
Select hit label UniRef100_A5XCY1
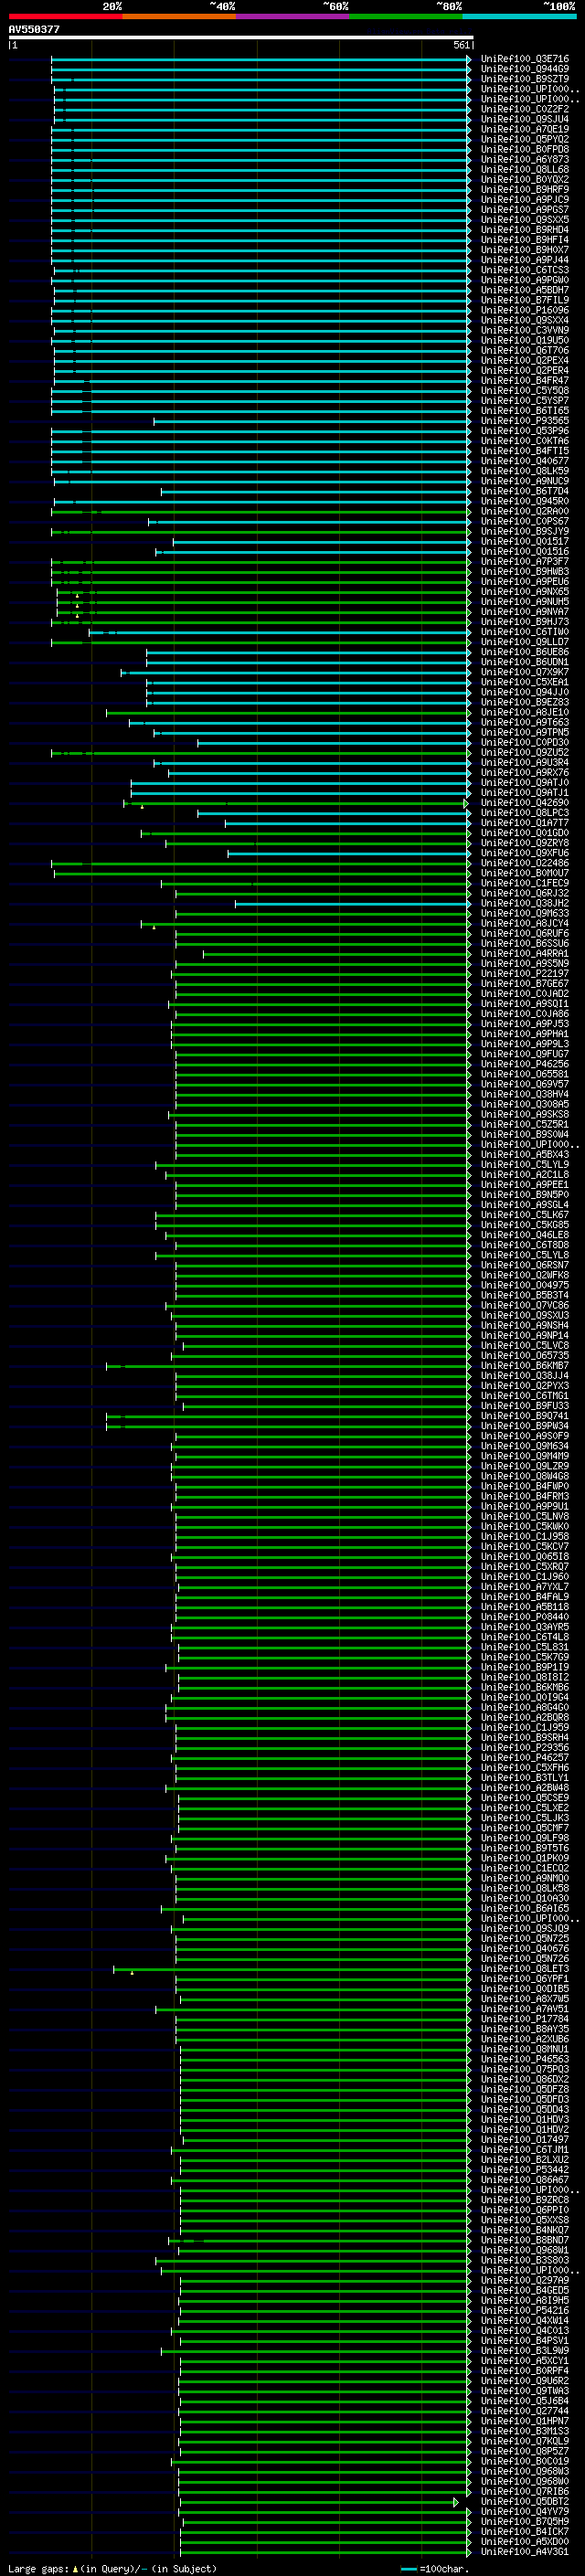tap(525, 2361)
